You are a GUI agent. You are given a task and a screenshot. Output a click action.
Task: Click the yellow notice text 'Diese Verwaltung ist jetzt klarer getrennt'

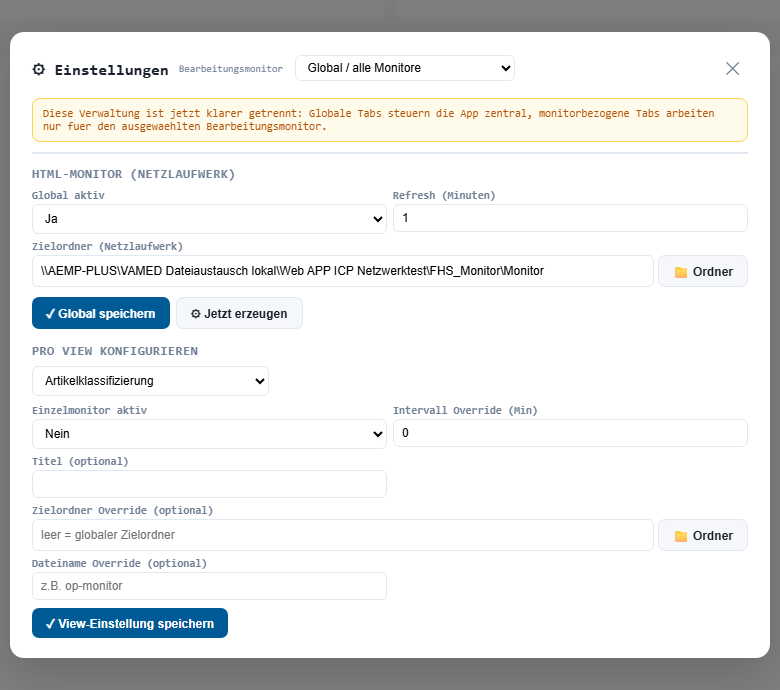click(172, 113)
